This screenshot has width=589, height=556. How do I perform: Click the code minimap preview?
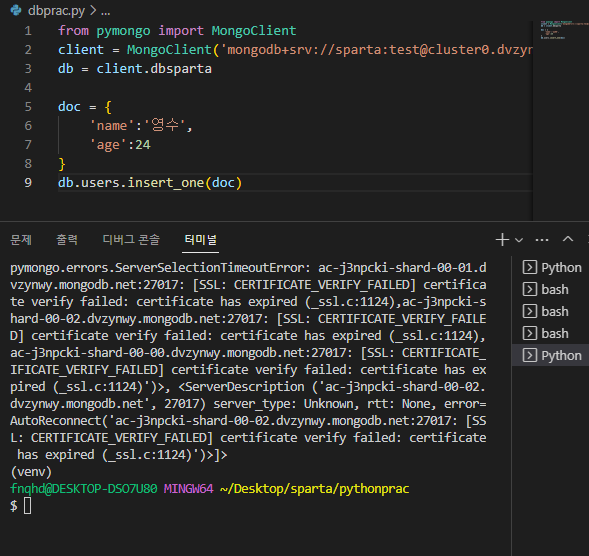[555, 30]
